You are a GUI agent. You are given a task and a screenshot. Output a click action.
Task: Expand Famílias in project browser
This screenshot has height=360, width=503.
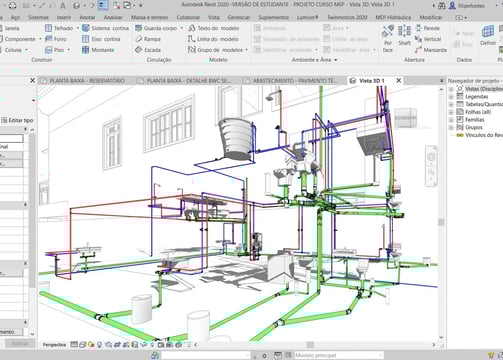point(451,120)
